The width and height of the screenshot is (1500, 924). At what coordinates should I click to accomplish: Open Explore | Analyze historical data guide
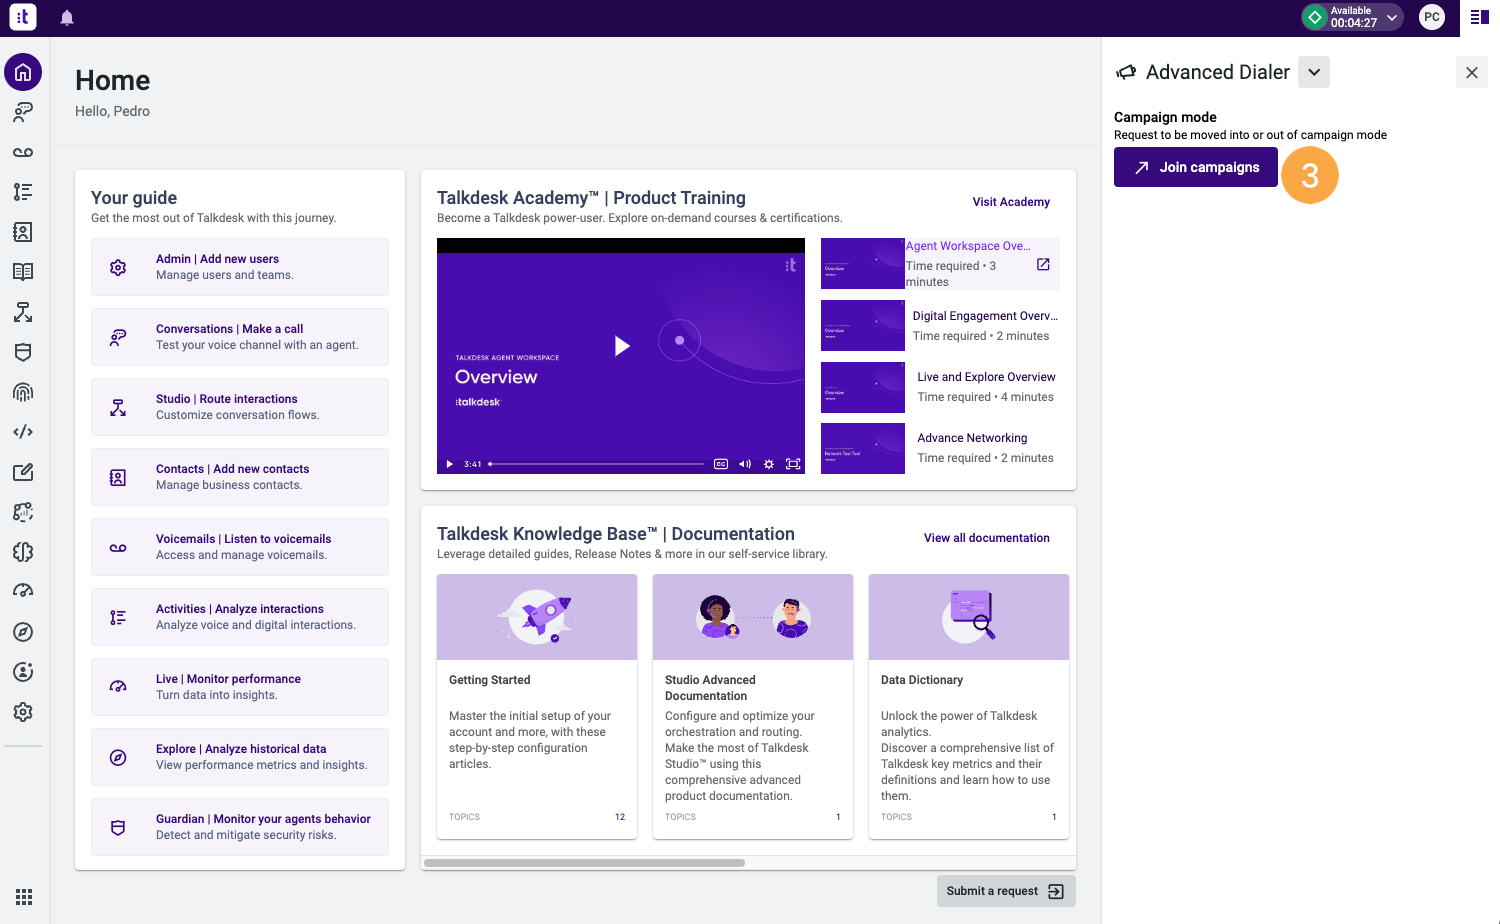[x=240, y=757]
